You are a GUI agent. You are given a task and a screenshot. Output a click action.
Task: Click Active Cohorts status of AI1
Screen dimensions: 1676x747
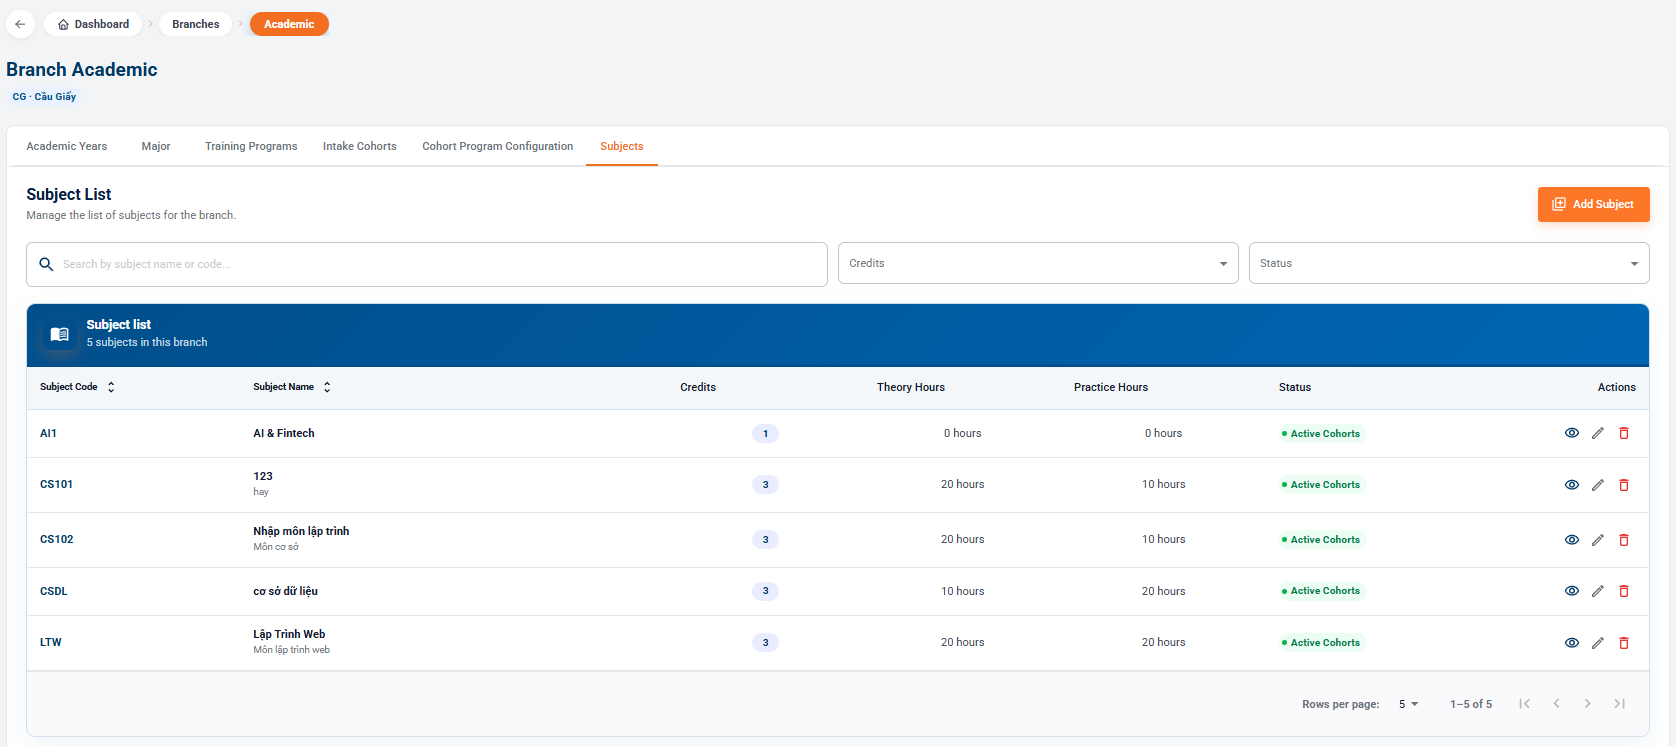click(x=1322, y=434)
